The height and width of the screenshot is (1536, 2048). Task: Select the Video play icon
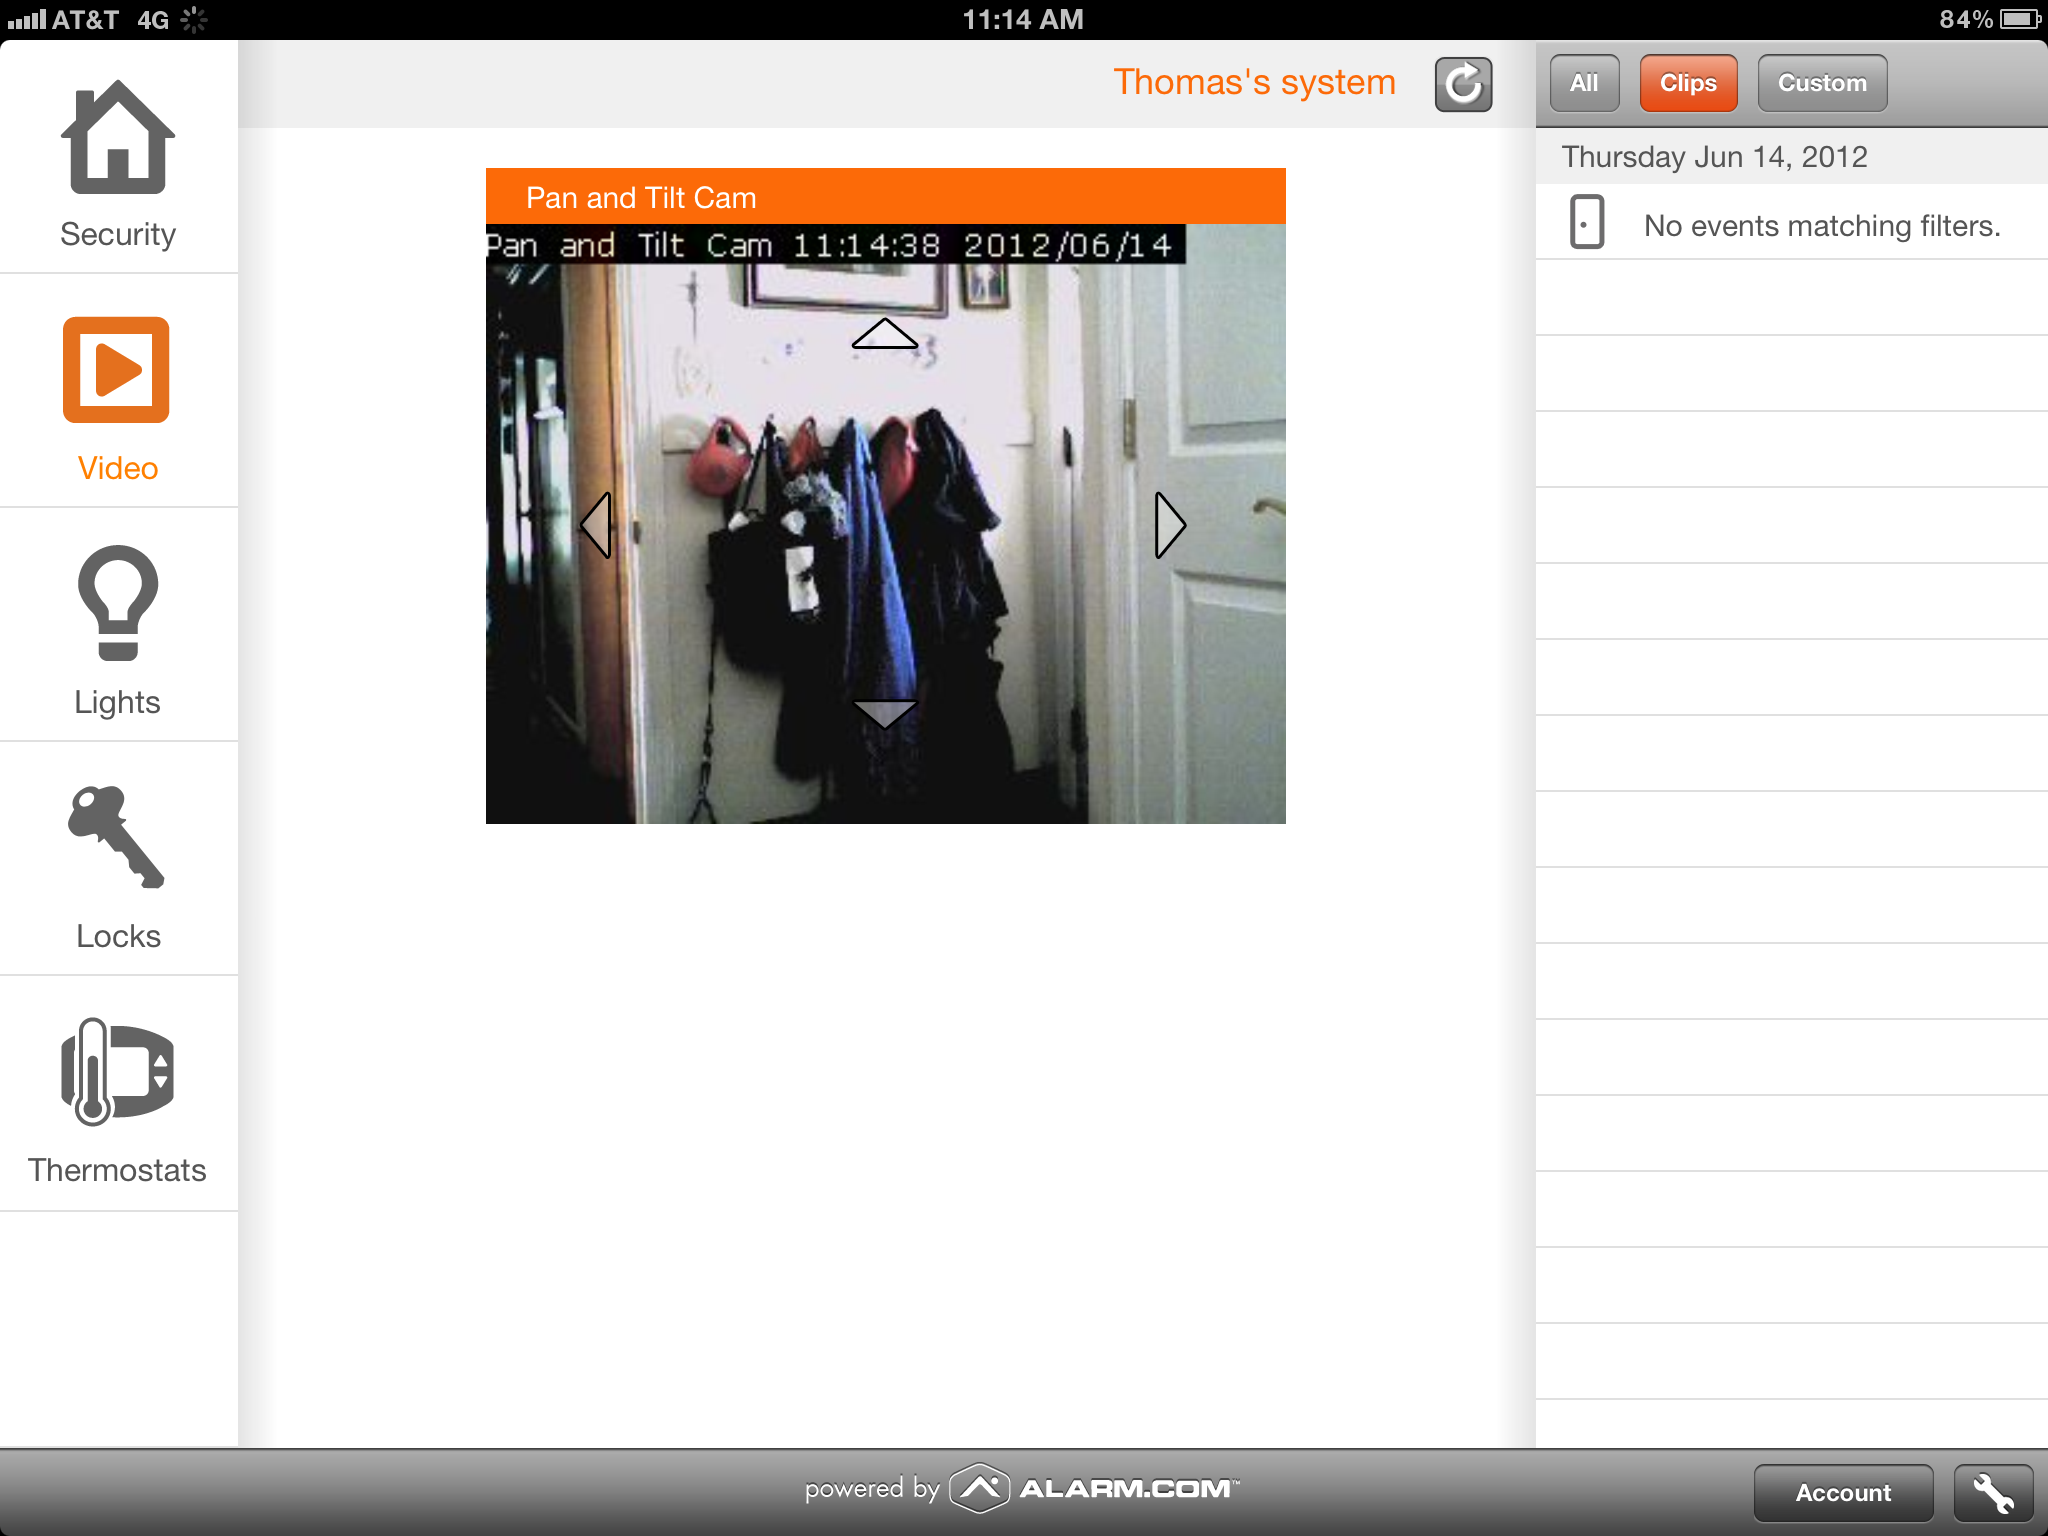click(x=116, y=370)
